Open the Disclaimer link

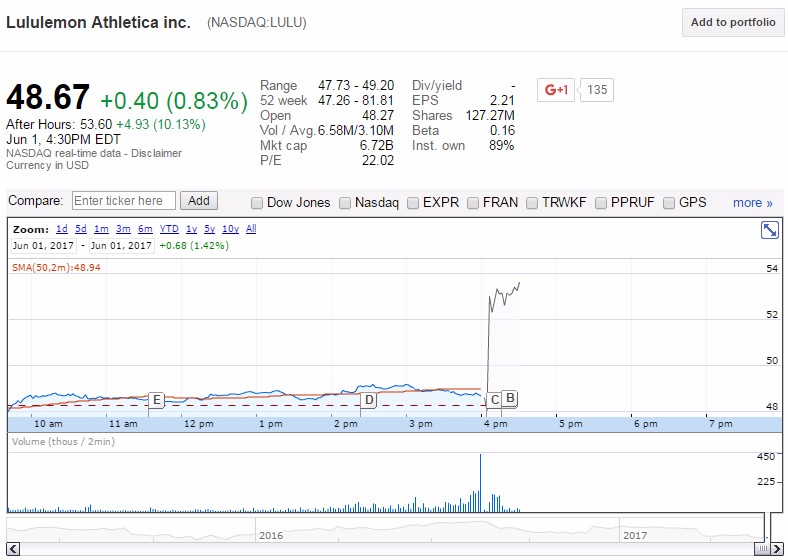(156, 153)
